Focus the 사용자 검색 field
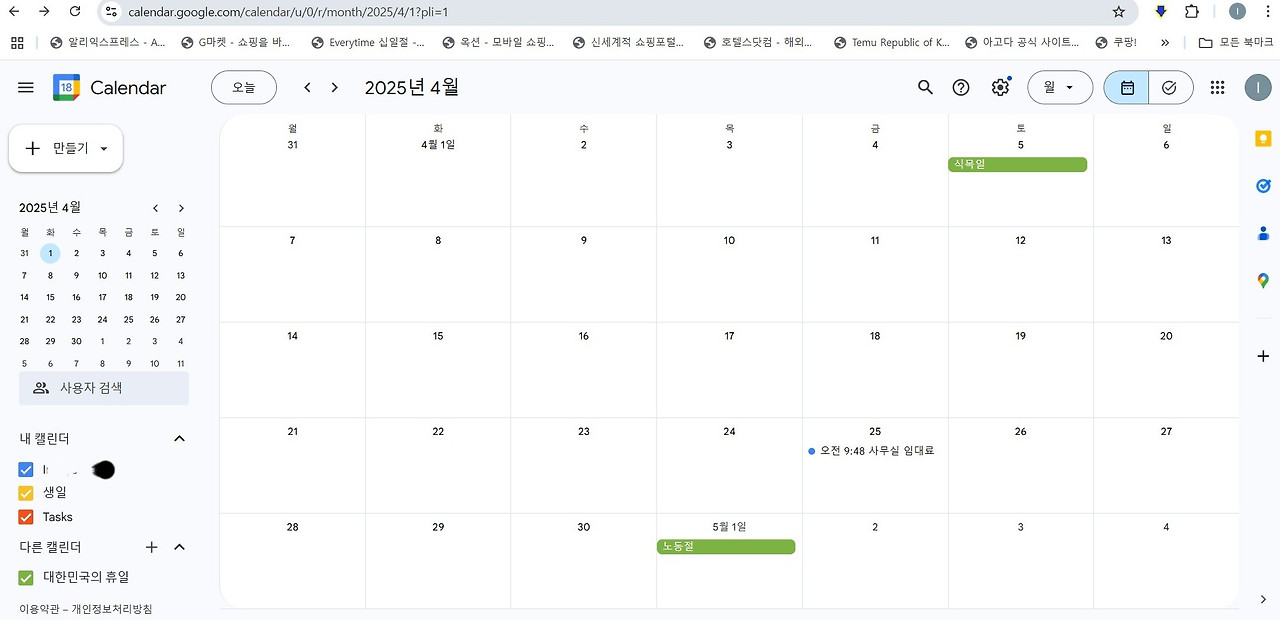The height and width of the screenshot is (620, 1280). [x=104, y=388]
